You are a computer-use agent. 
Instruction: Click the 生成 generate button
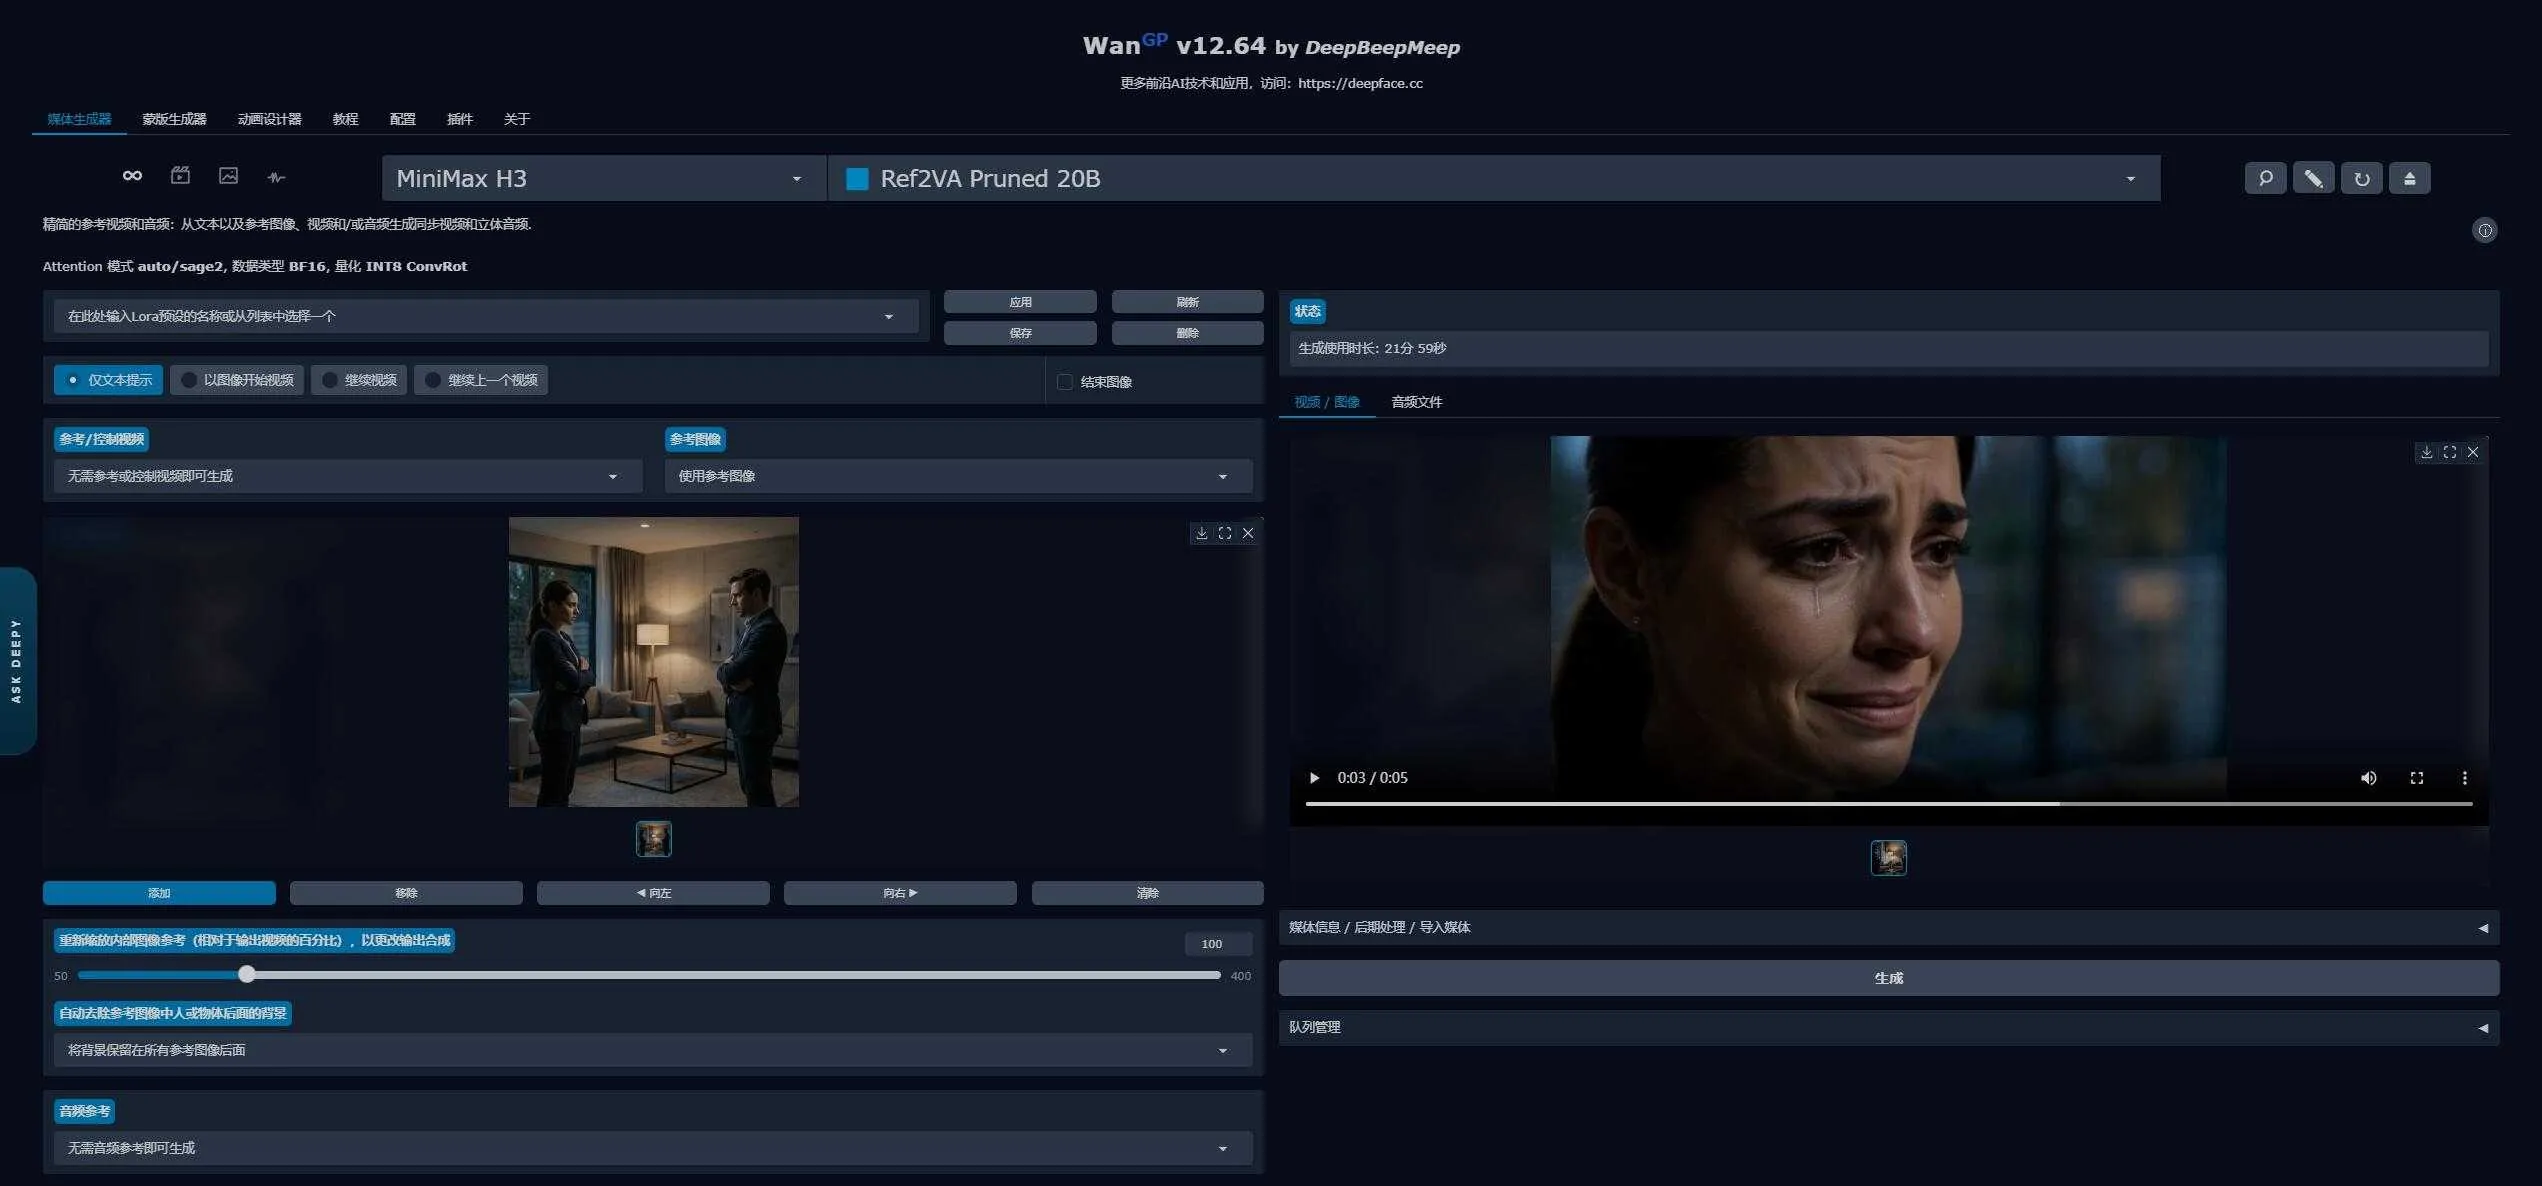click(x=1889, y=978)
